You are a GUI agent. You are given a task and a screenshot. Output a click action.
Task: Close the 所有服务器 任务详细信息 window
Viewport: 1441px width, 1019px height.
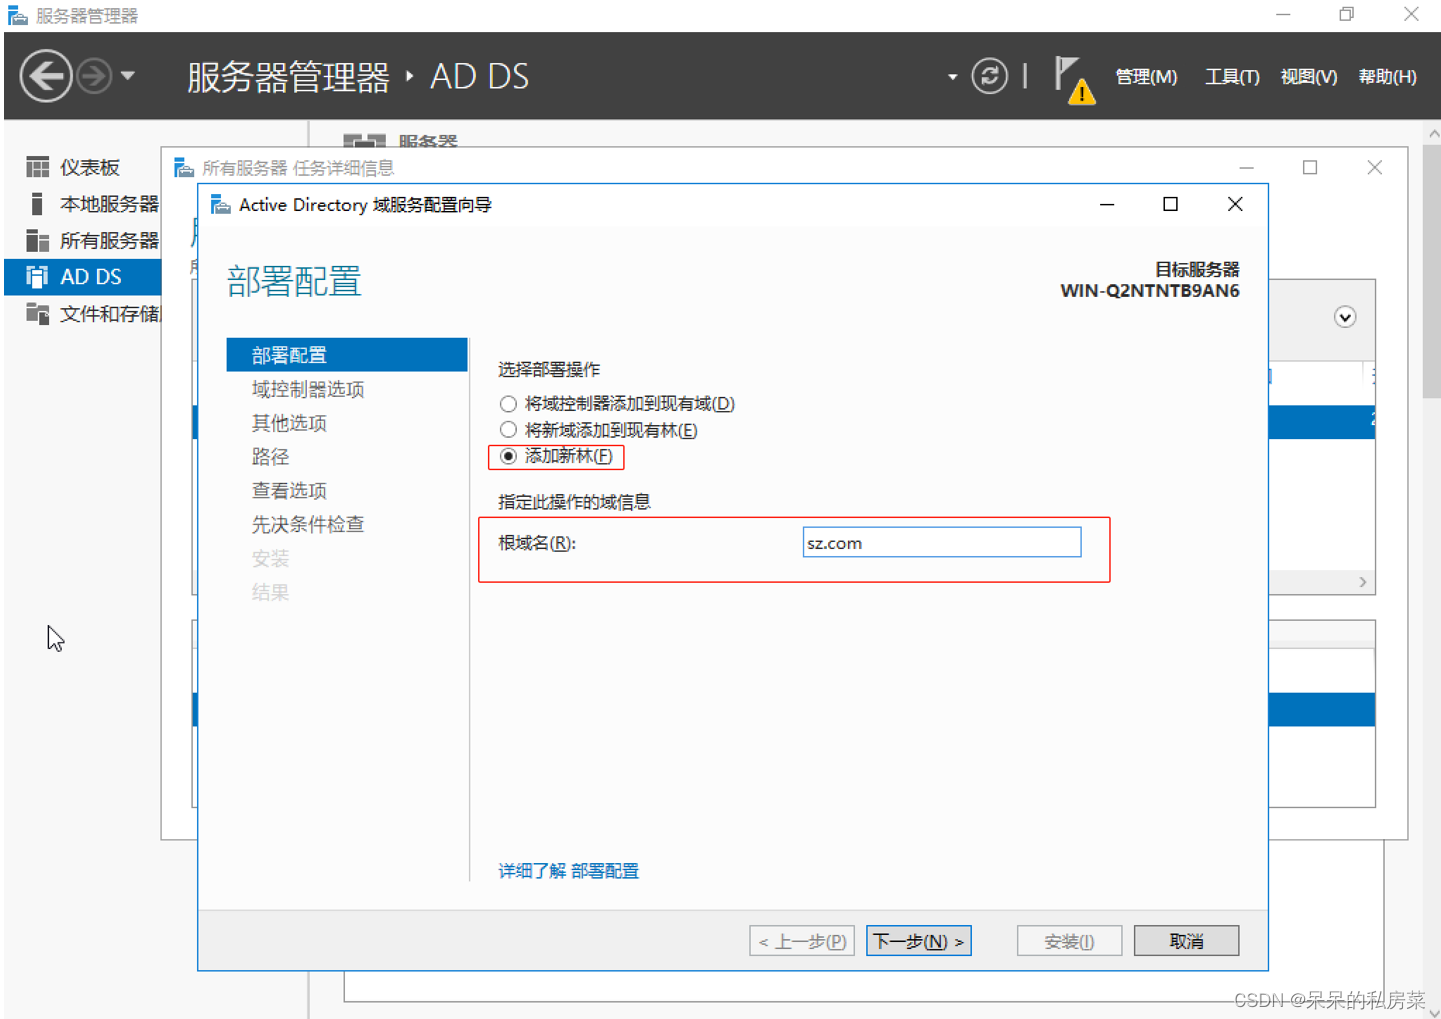1375,167
